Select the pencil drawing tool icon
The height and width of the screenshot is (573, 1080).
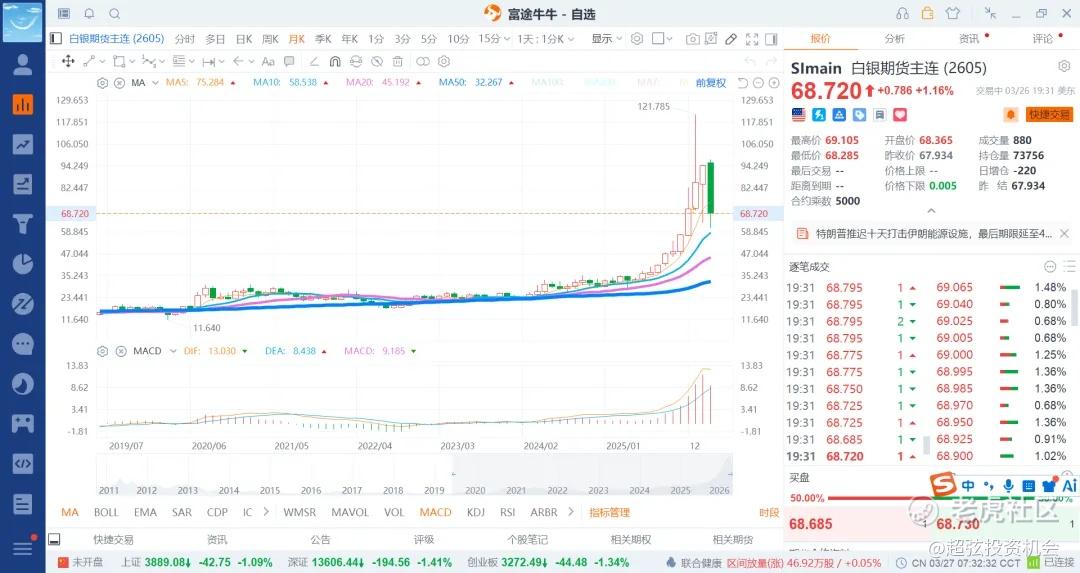tap(731, 39)
